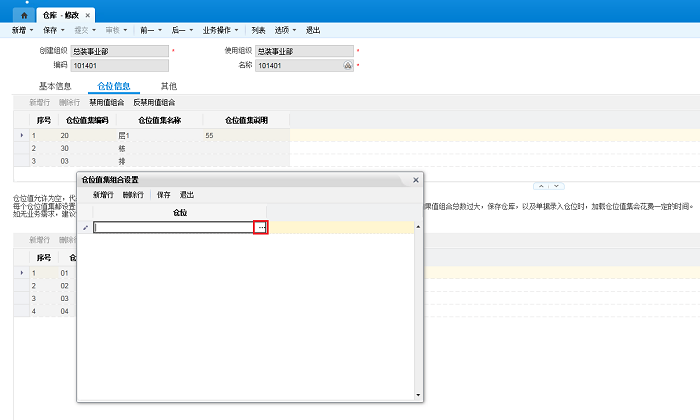Click the lookup icon in 名称 field
700x420 pixels.
pyautogui.click(x=347, y=65)
